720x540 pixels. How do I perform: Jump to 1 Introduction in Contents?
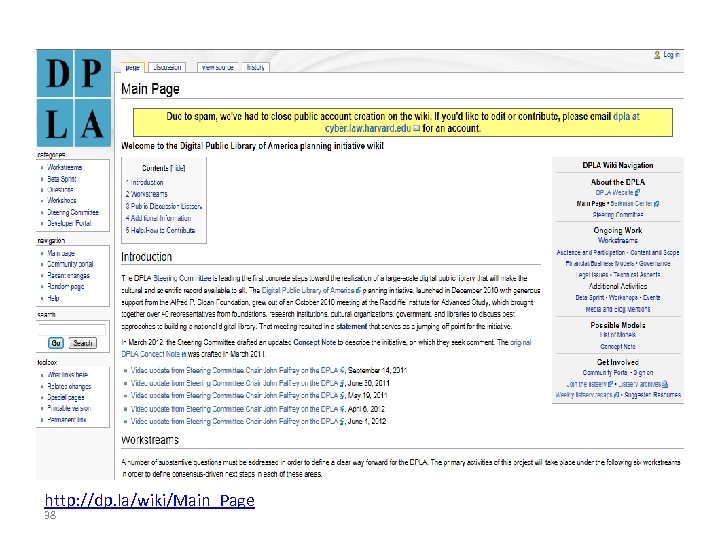coord(145,182)
